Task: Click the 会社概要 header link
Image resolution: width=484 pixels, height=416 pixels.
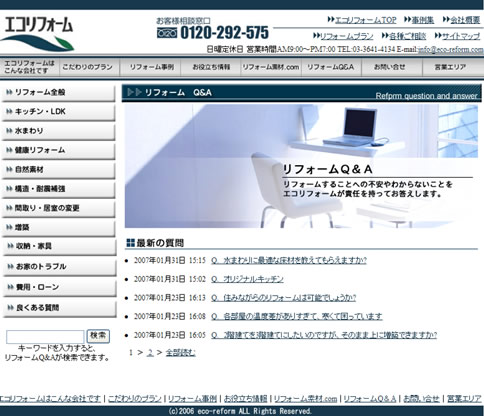Action: point(465,20)
